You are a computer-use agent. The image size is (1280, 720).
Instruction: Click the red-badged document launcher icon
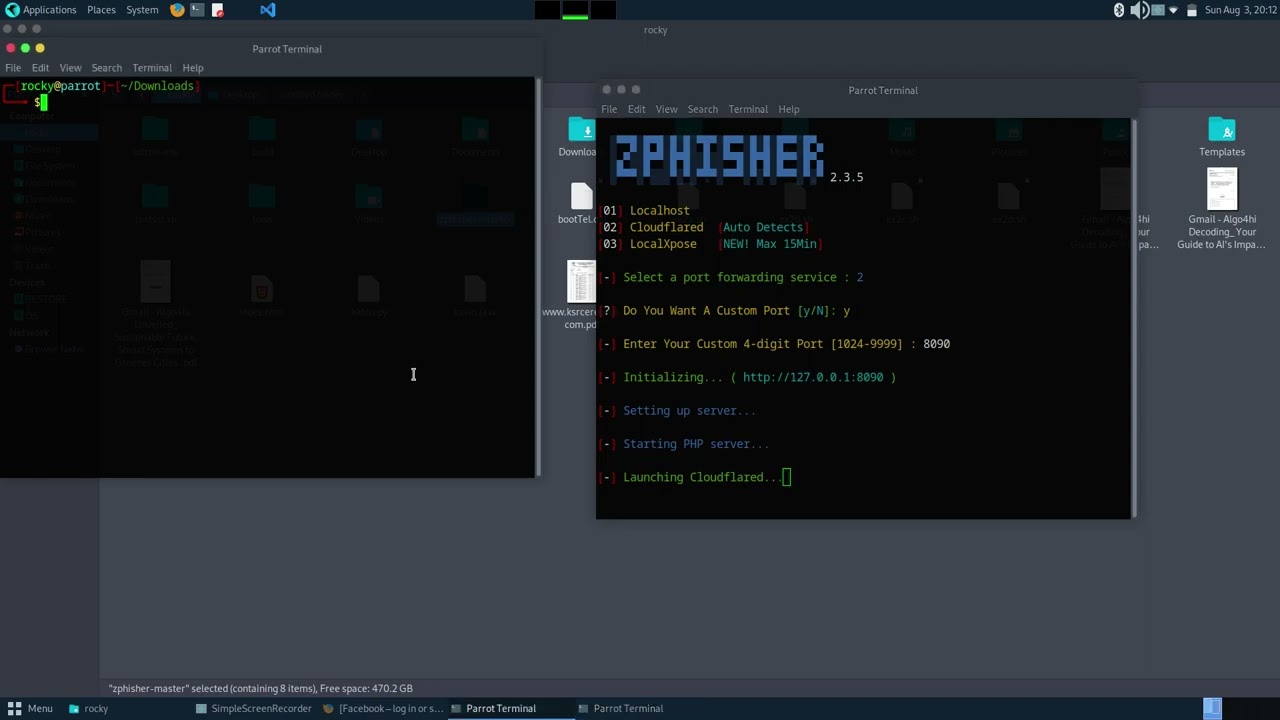217,10
